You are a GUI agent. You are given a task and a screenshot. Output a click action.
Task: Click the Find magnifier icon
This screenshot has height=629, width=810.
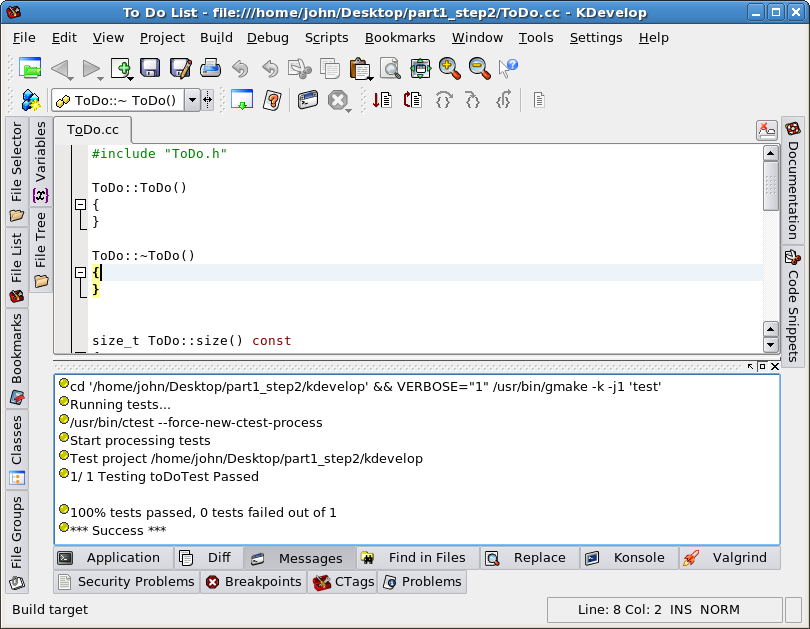390,68
